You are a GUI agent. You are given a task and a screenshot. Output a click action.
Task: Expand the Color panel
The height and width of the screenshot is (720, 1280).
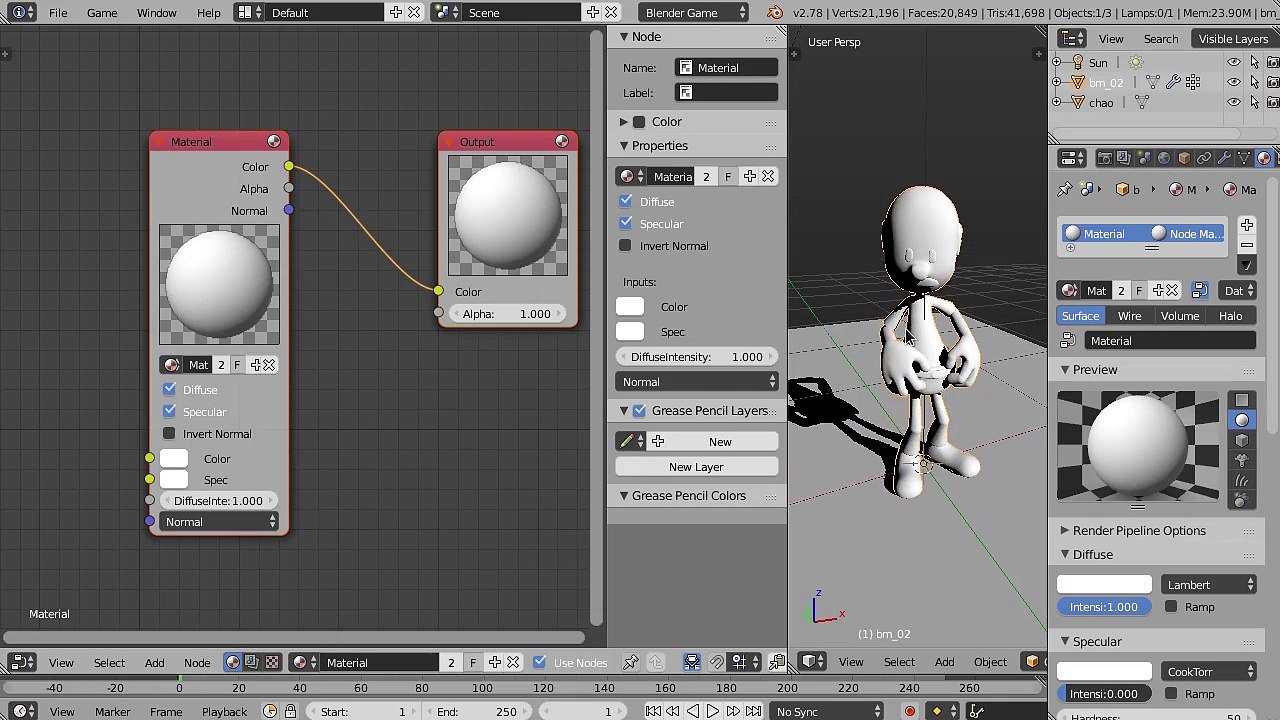pos(624,122)
